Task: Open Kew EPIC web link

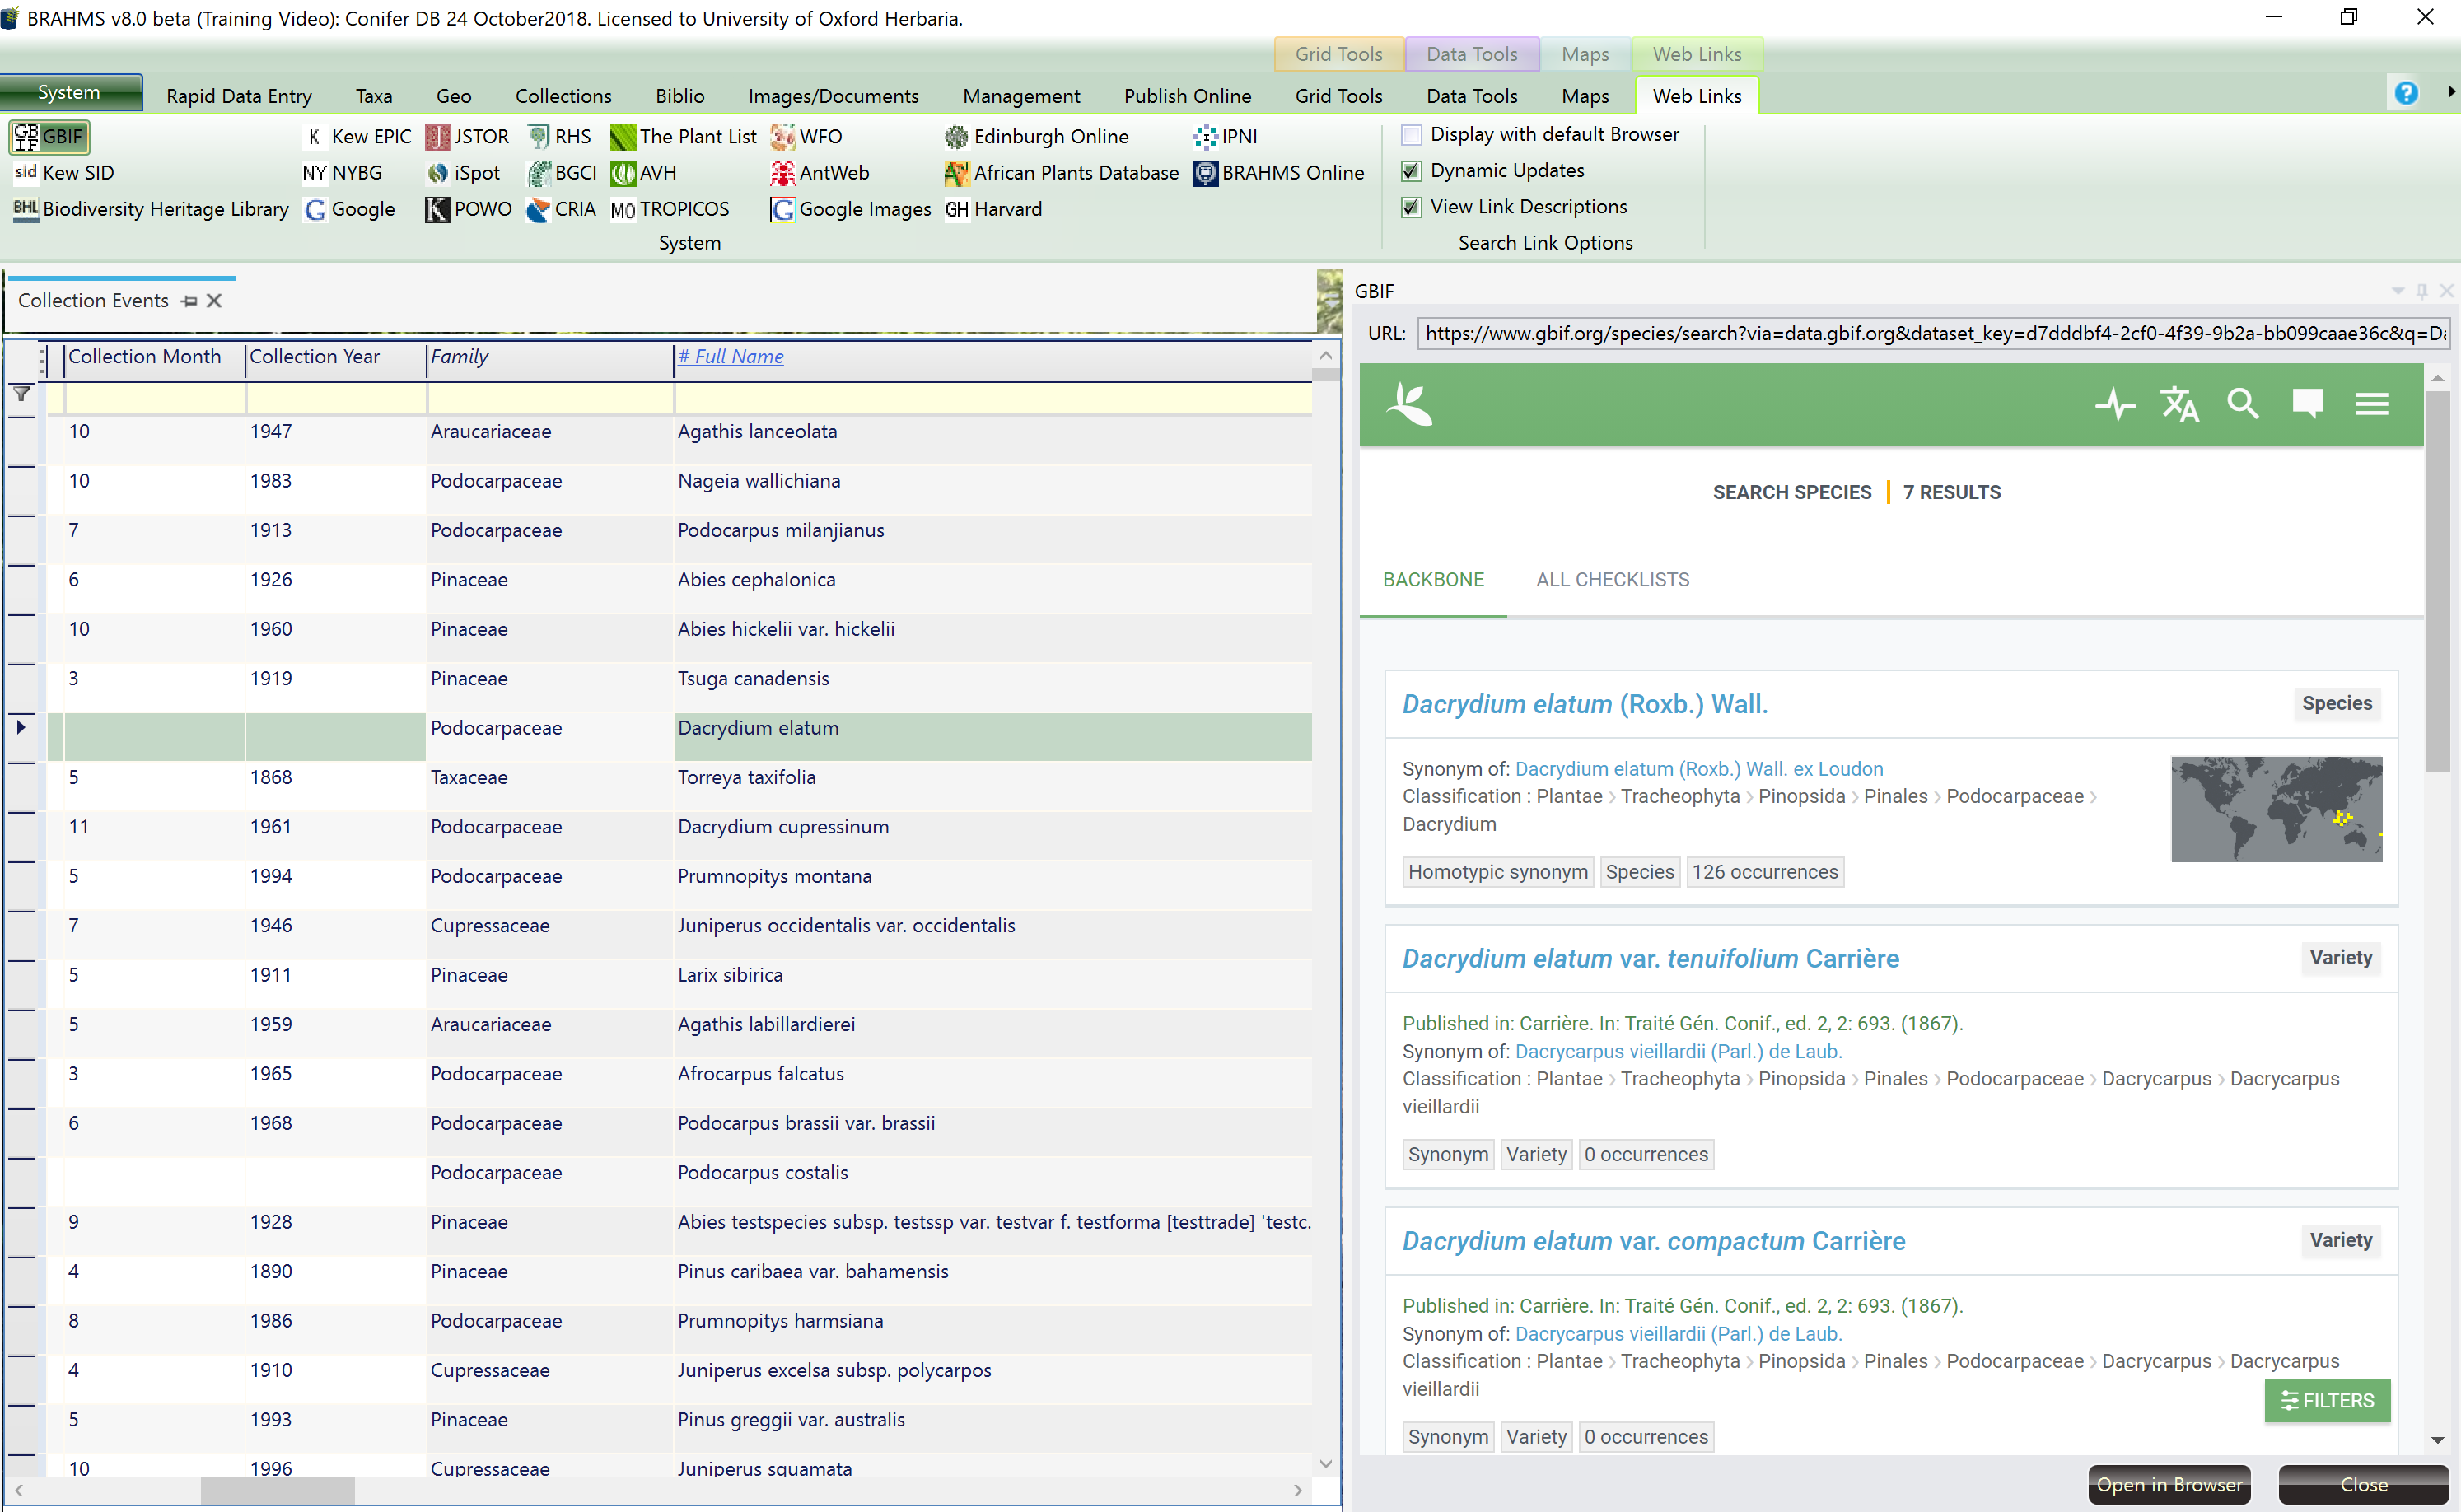Action: point(357,137)
